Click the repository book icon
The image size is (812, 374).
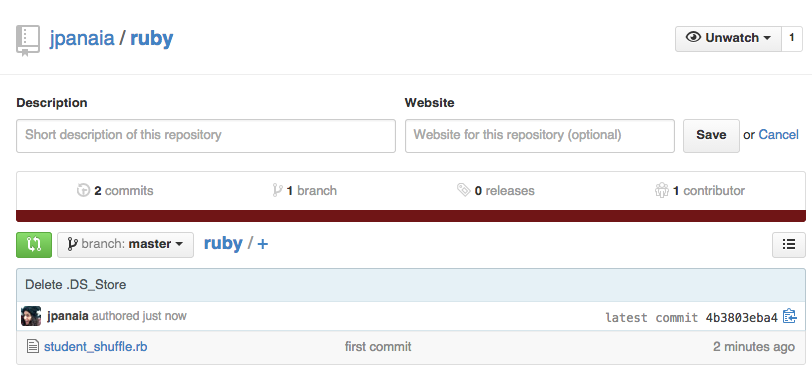(27, 40)
